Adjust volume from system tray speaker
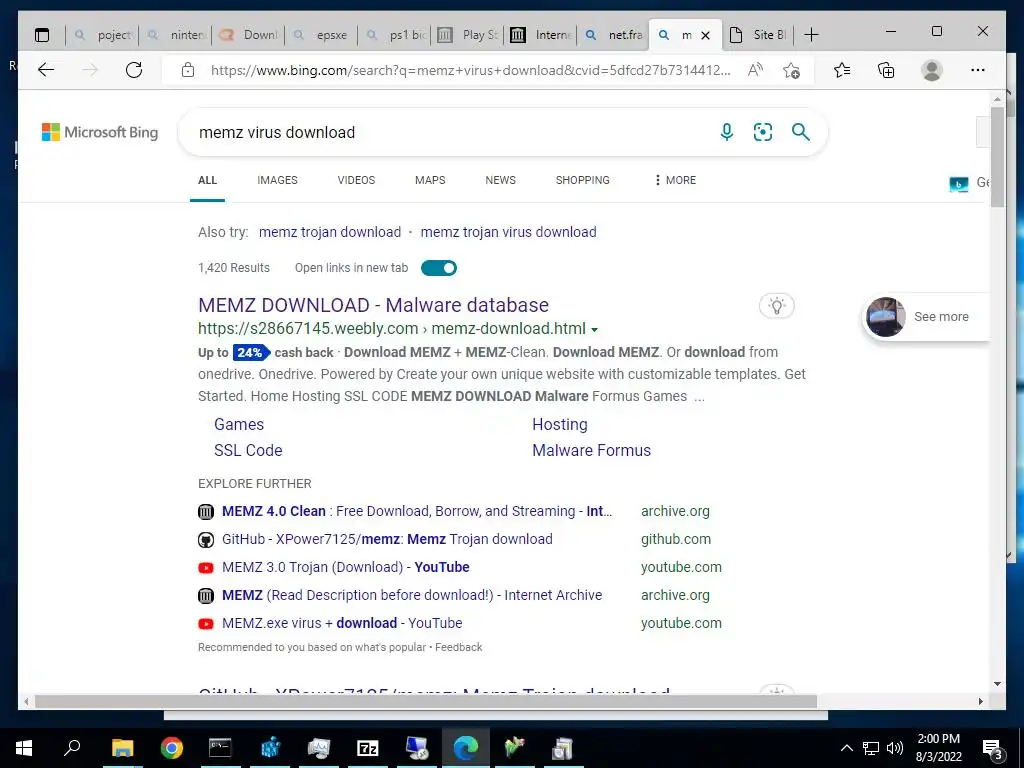This screenshot has width=1024, height=768. pyautogui.click(x=895, y=748)
